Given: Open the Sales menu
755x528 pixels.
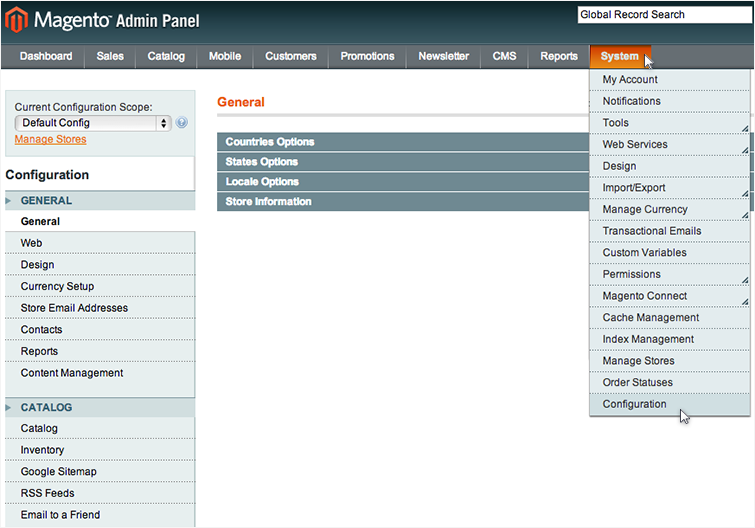Looking at the screenshot, I should [110, 56].
